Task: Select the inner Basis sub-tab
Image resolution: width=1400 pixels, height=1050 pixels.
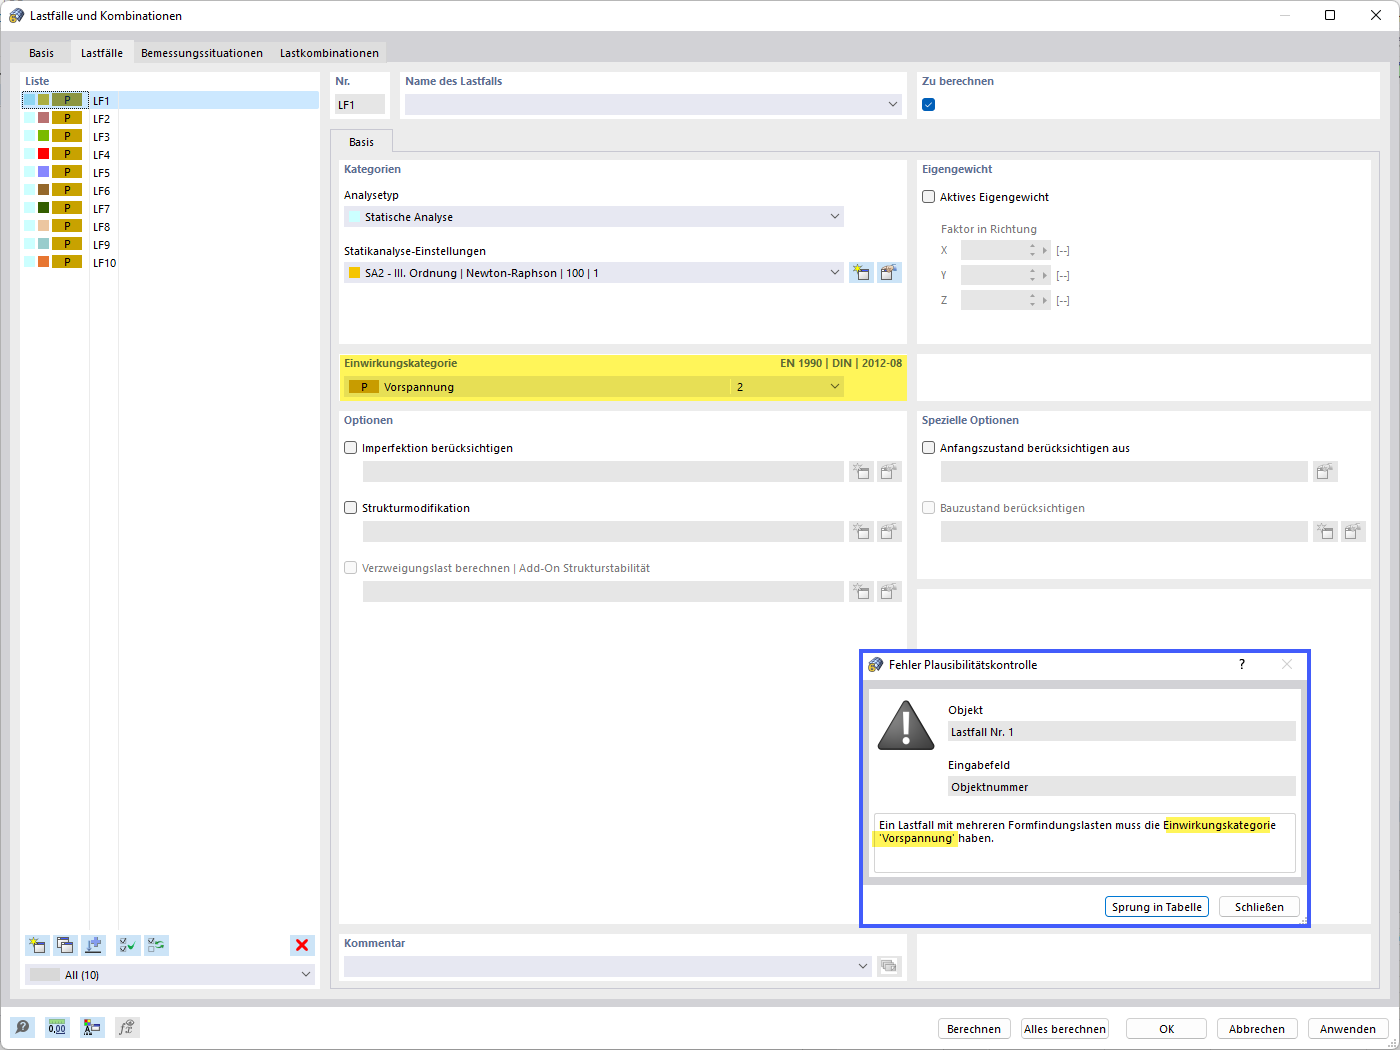Action: 361,142
